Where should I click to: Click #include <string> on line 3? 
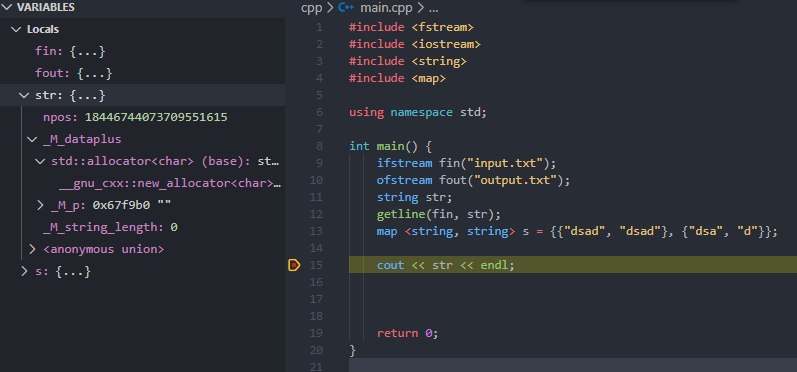click(408, 61)
